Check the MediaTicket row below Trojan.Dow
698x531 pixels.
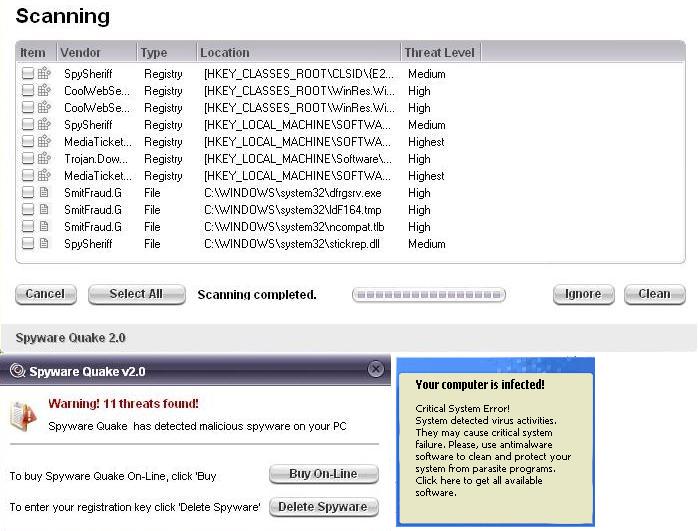(x=28, y=175)
